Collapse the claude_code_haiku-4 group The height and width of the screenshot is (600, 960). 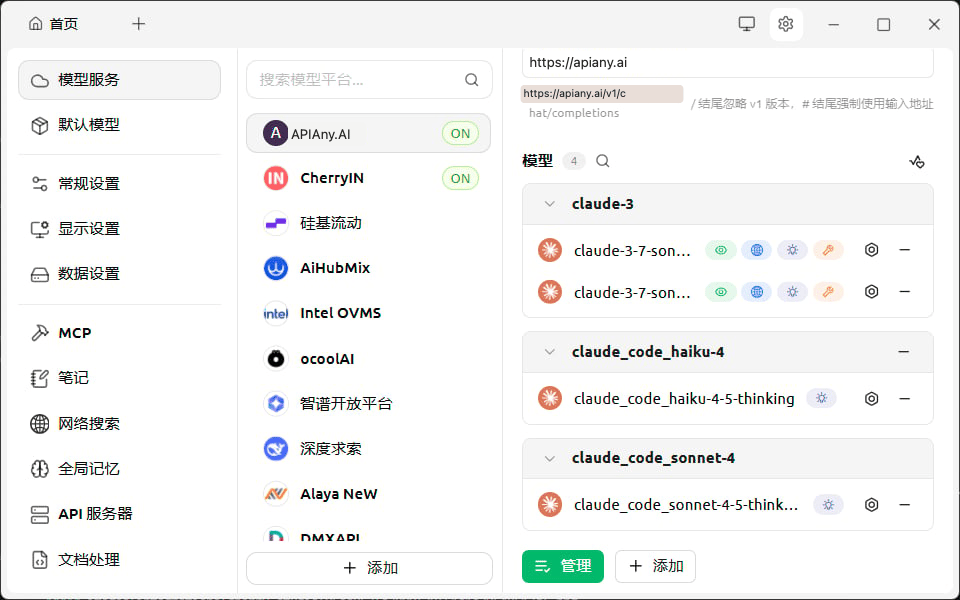click(x=550, y=352)
